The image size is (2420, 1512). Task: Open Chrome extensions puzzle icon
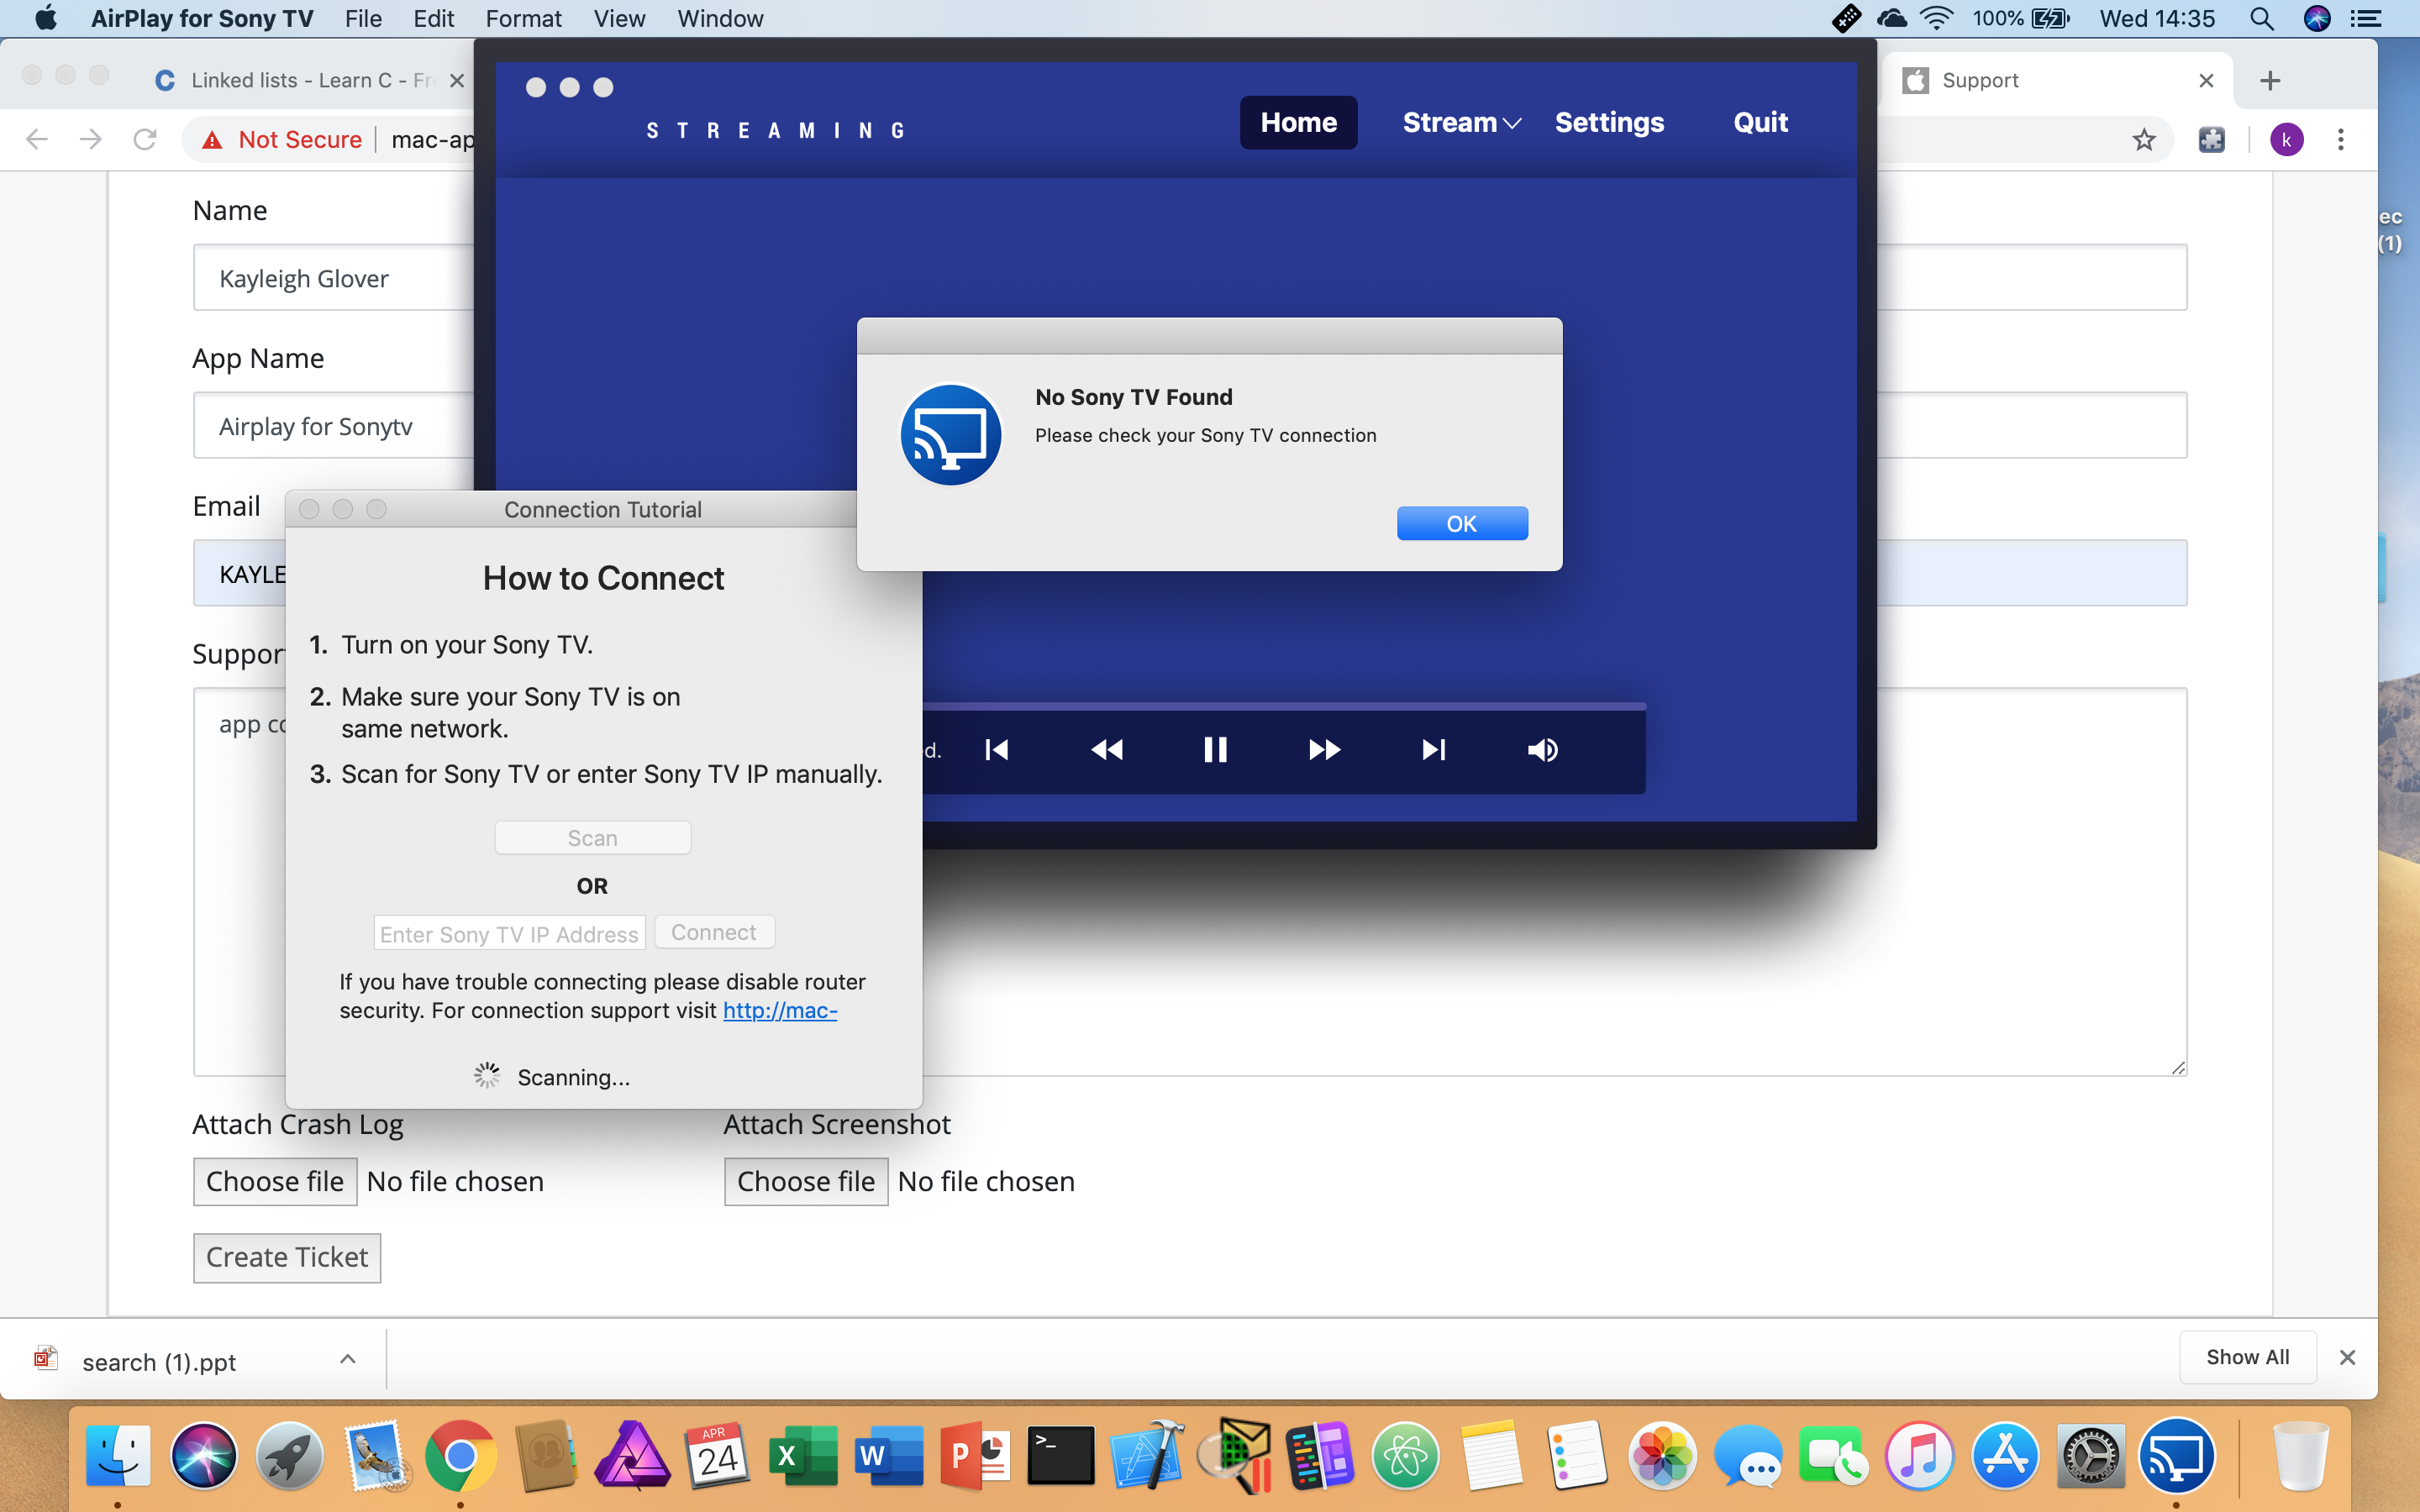2211,139
